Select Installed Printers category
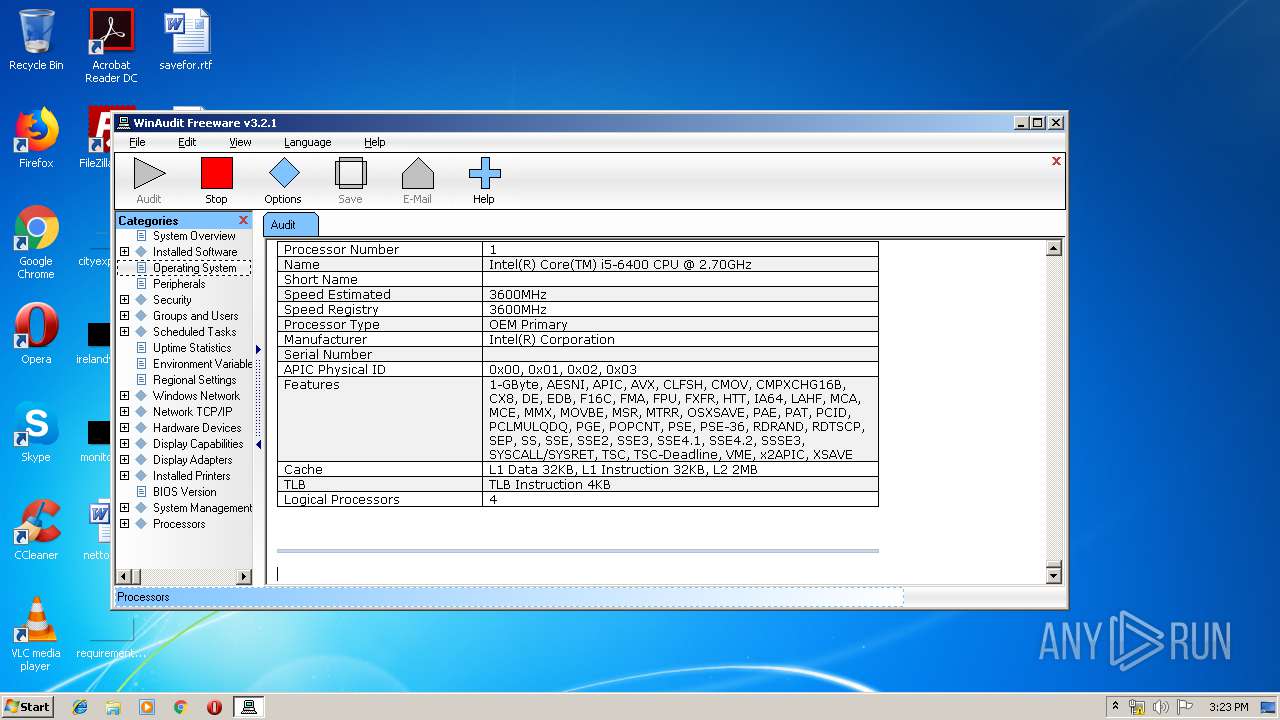The height and width of the screenshot is (720, 1280). 191,476
